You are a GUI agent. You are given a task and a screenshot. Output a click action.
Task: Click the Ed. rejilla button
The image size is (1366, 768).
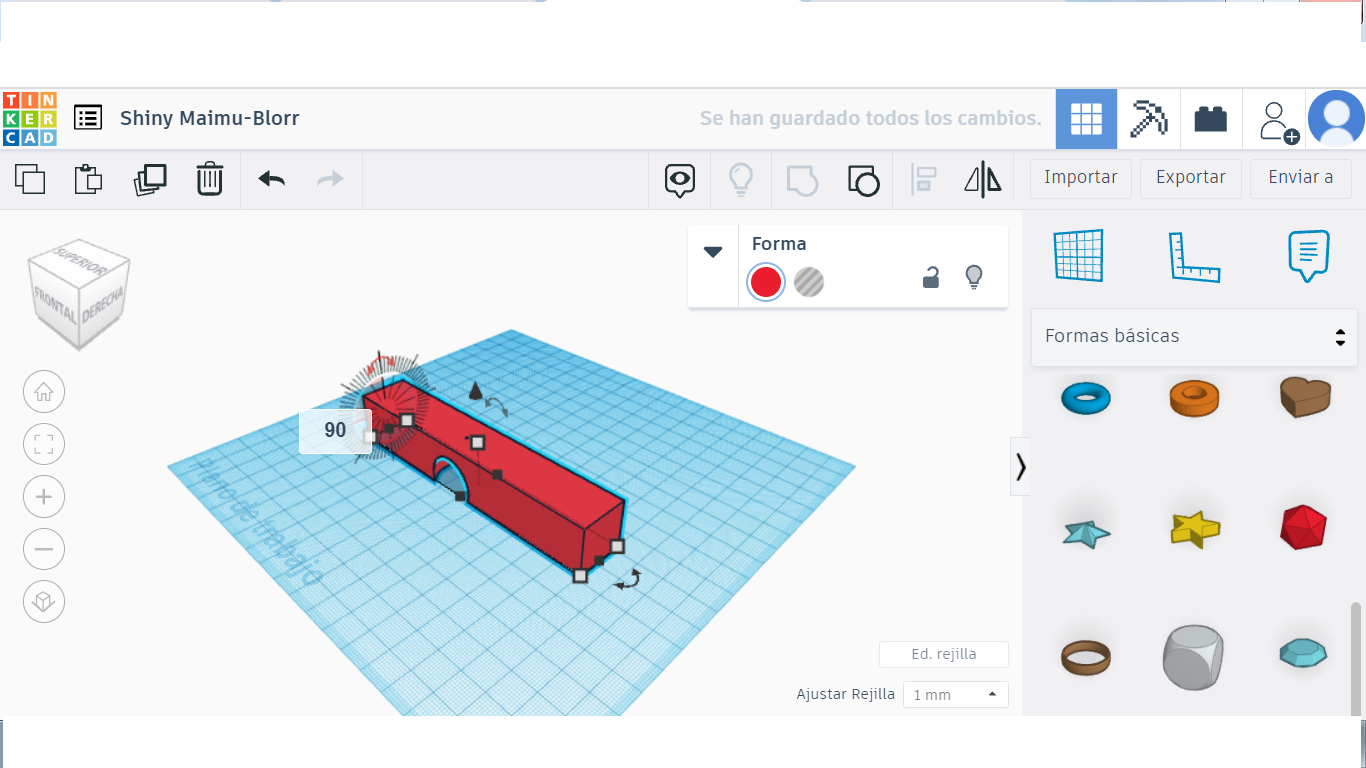pyautogui.click(x=944, y=655)
